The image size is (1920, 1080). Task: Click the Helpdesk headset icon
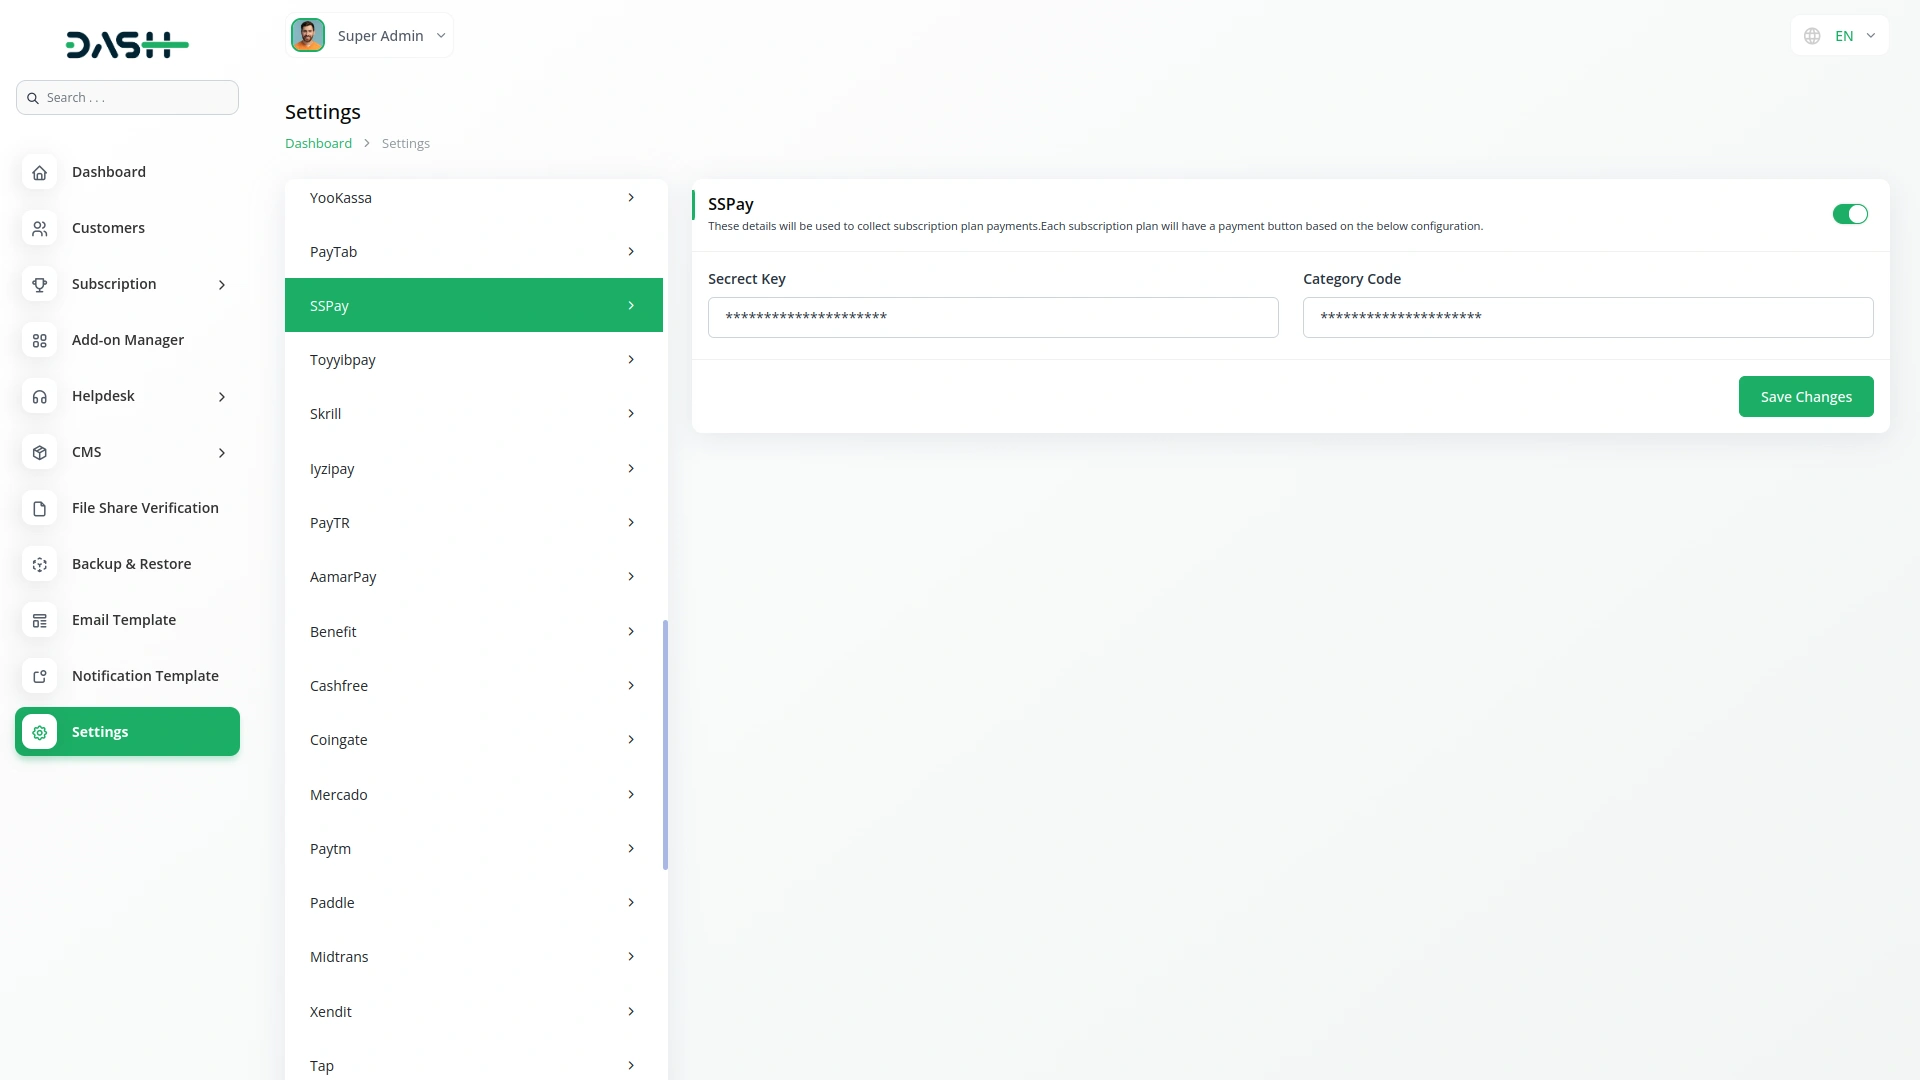click(39, 396)
